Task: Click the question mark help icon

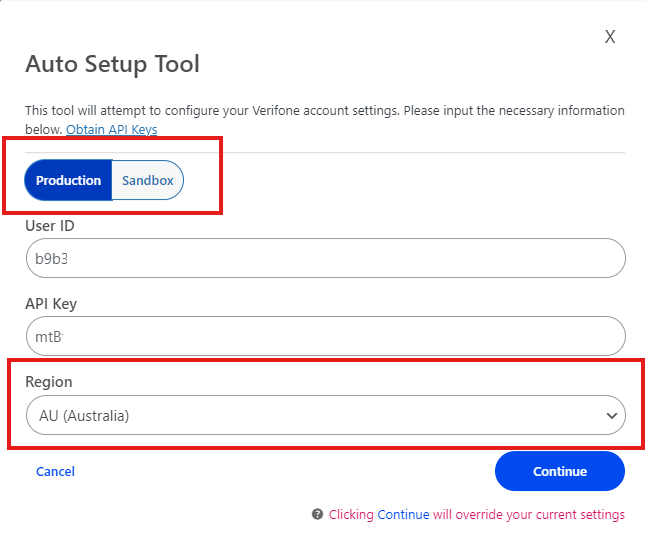Action: [x=317, y=514]
